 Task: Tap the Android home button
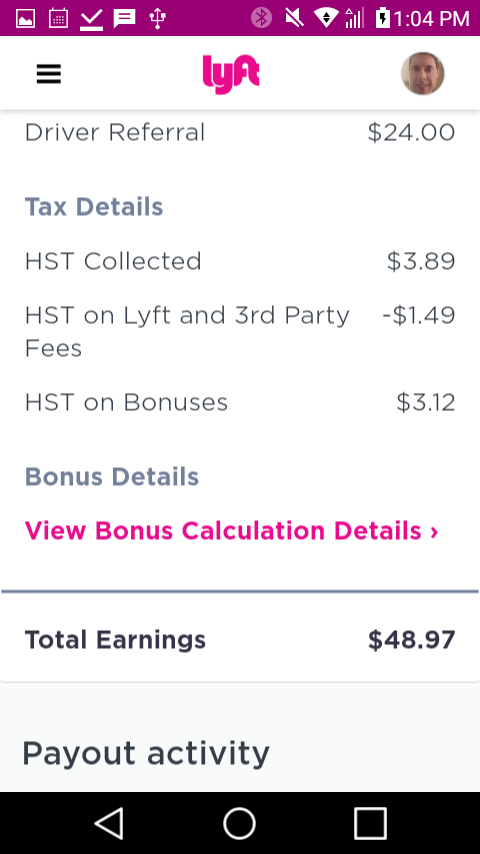tap(240, 823)
